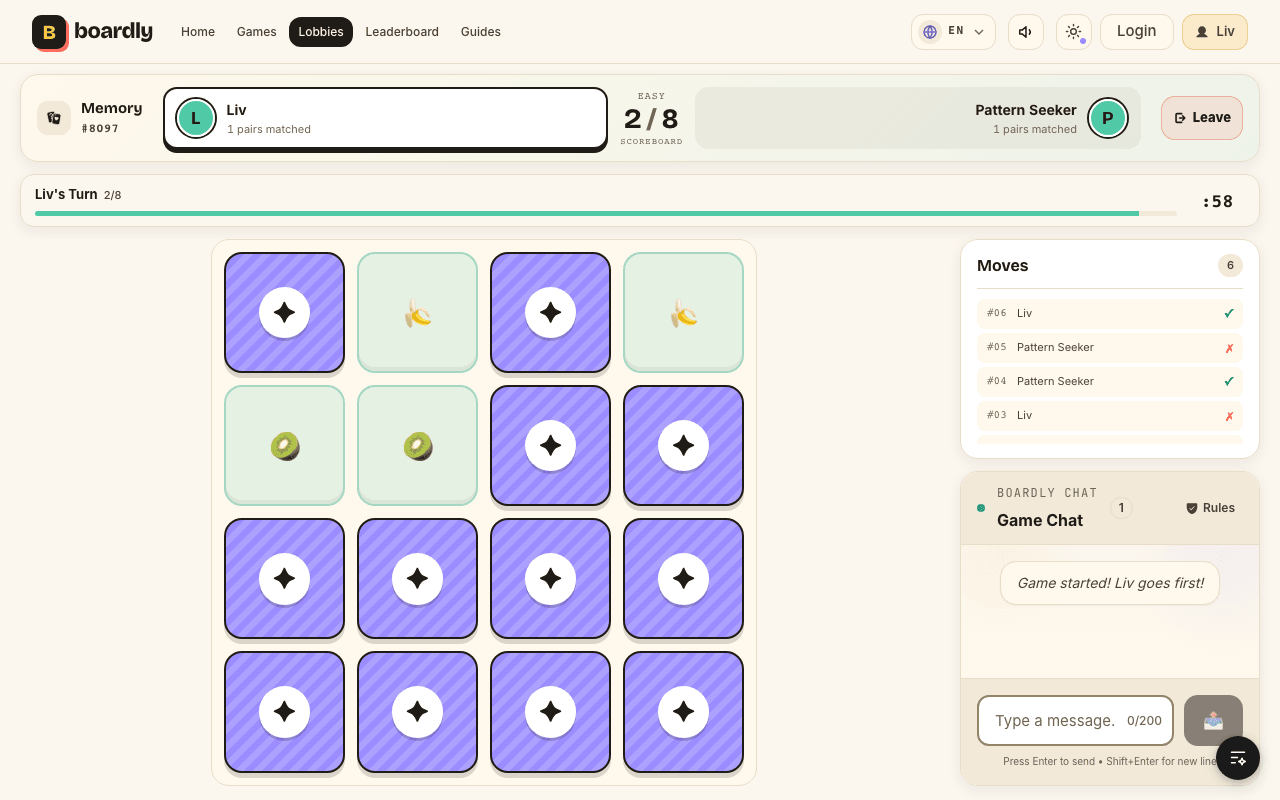Leave the game with Leave button
Image resolution: width=1280 pixels, height=800 pixels.
pos(1202,118)
